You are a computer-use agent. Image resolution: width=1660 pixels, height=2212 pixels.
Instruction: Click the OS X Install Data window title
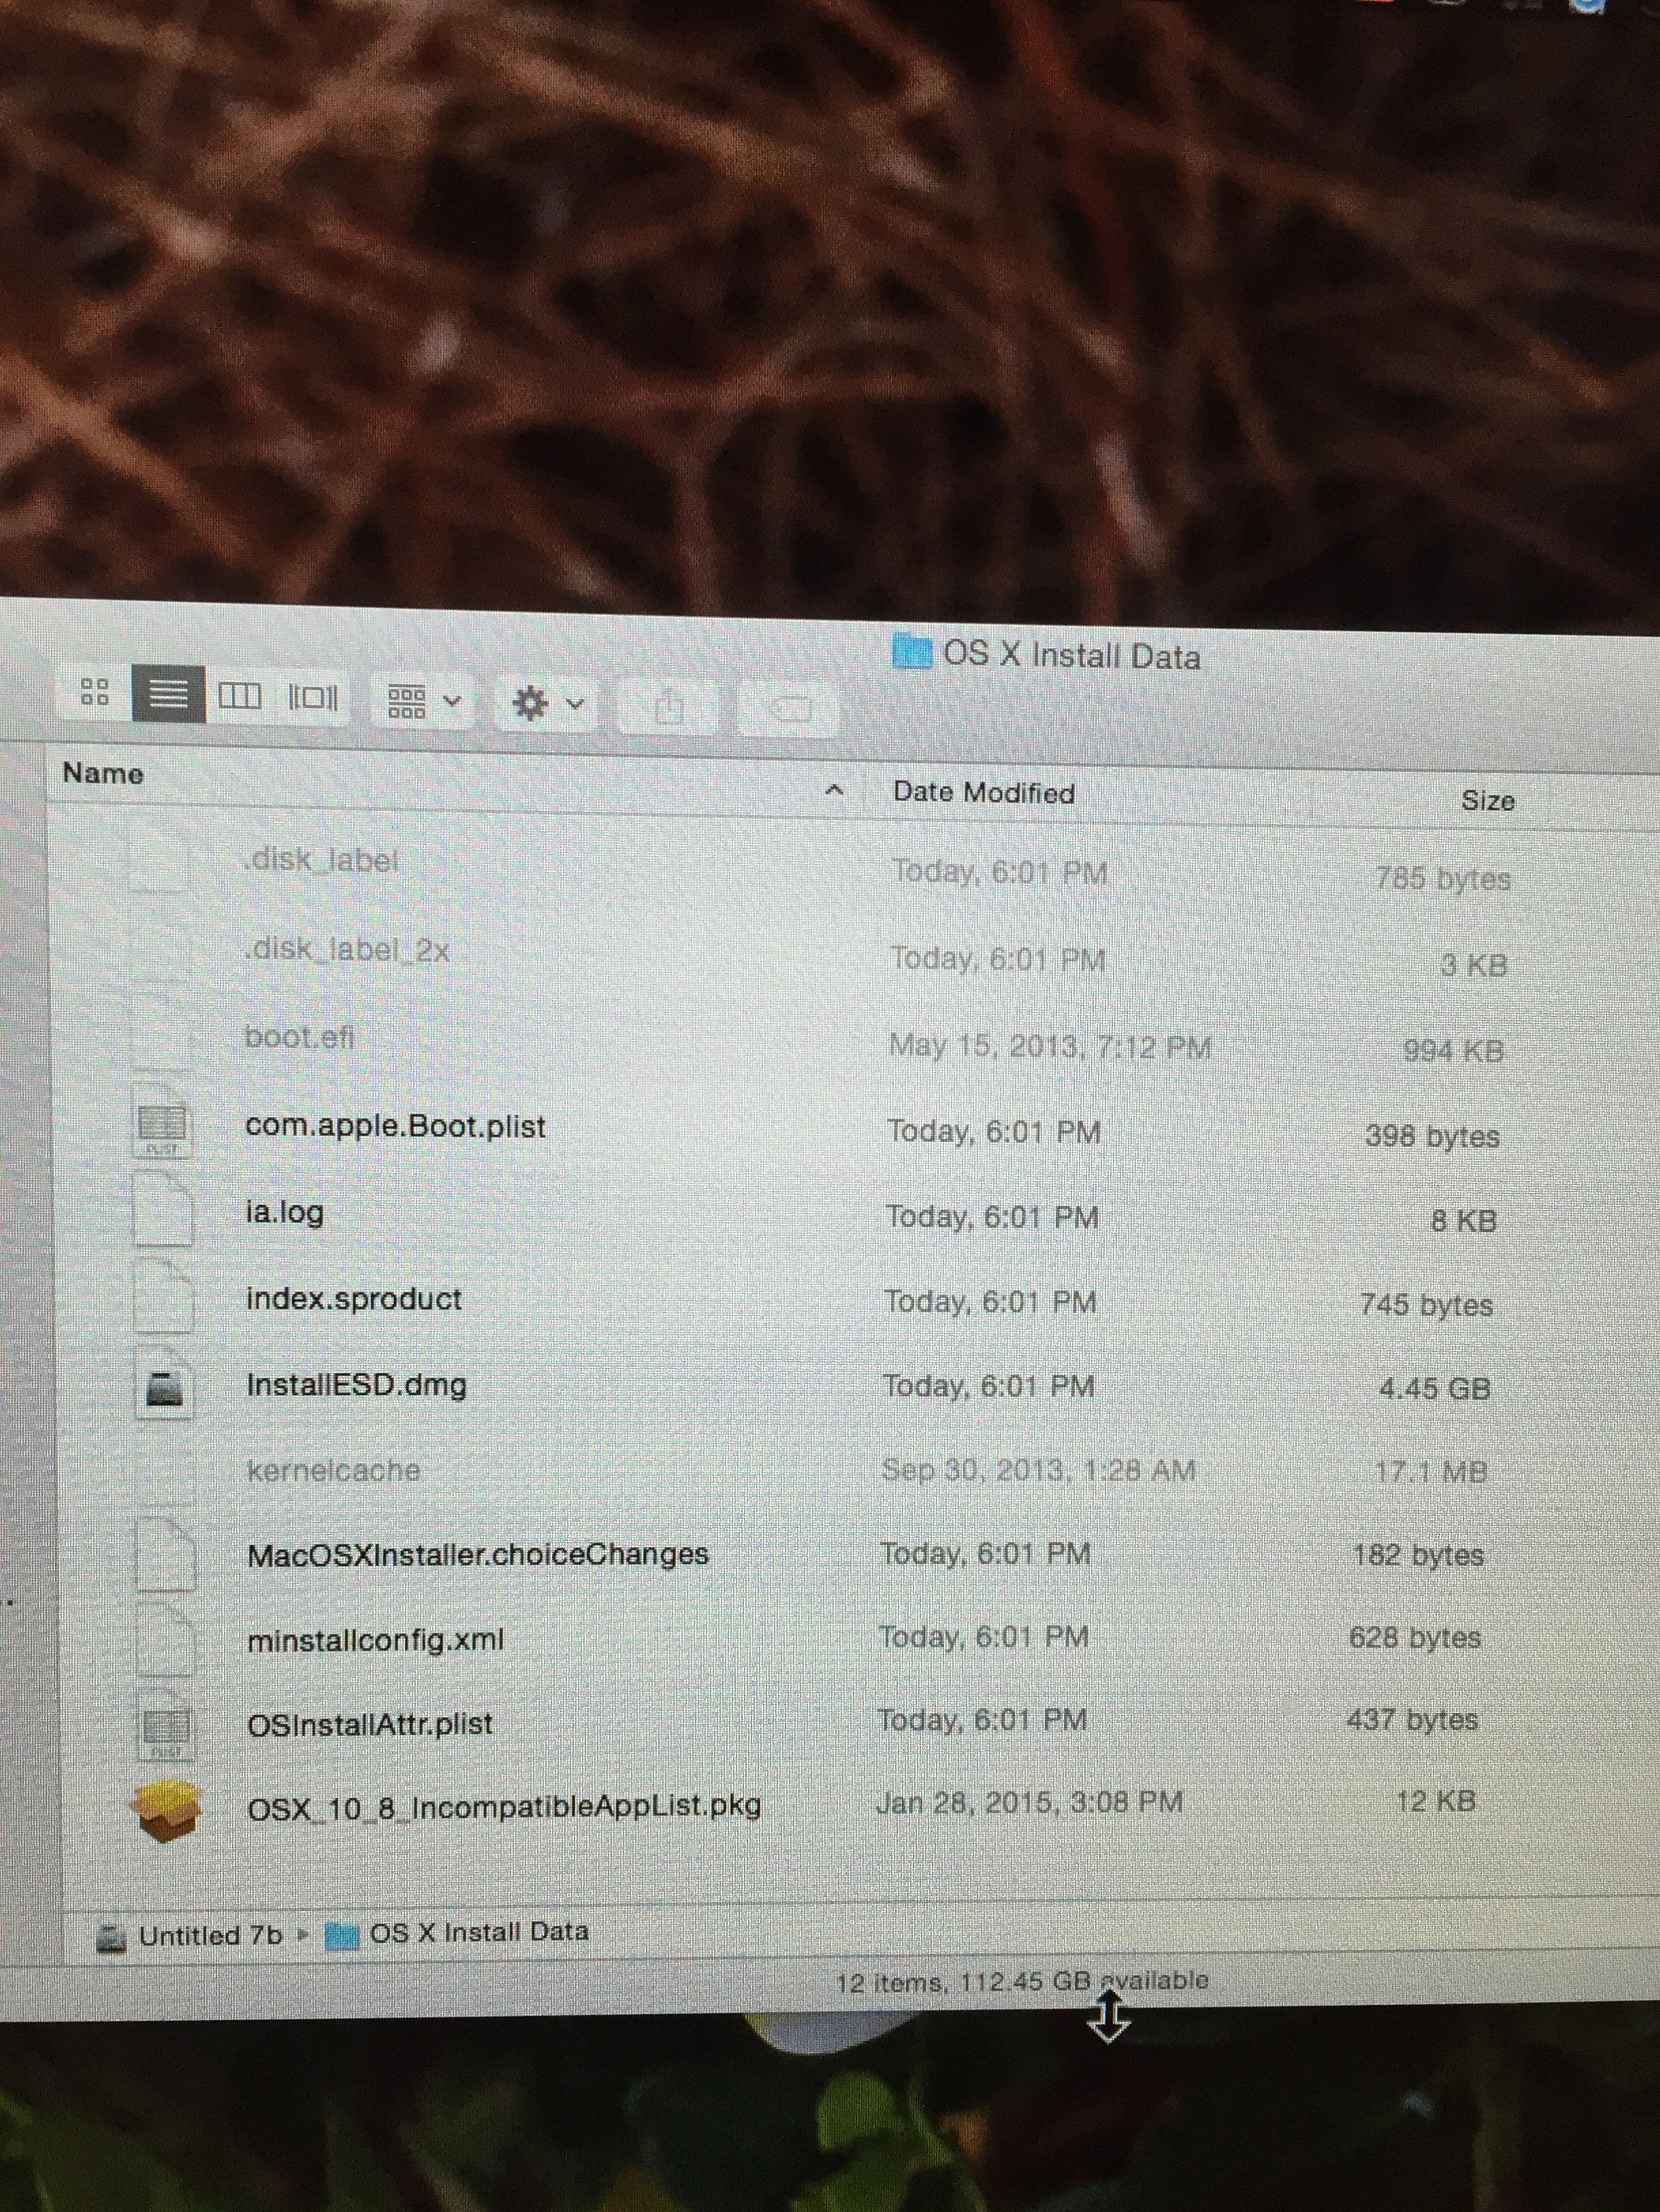tap(1071, 656)
